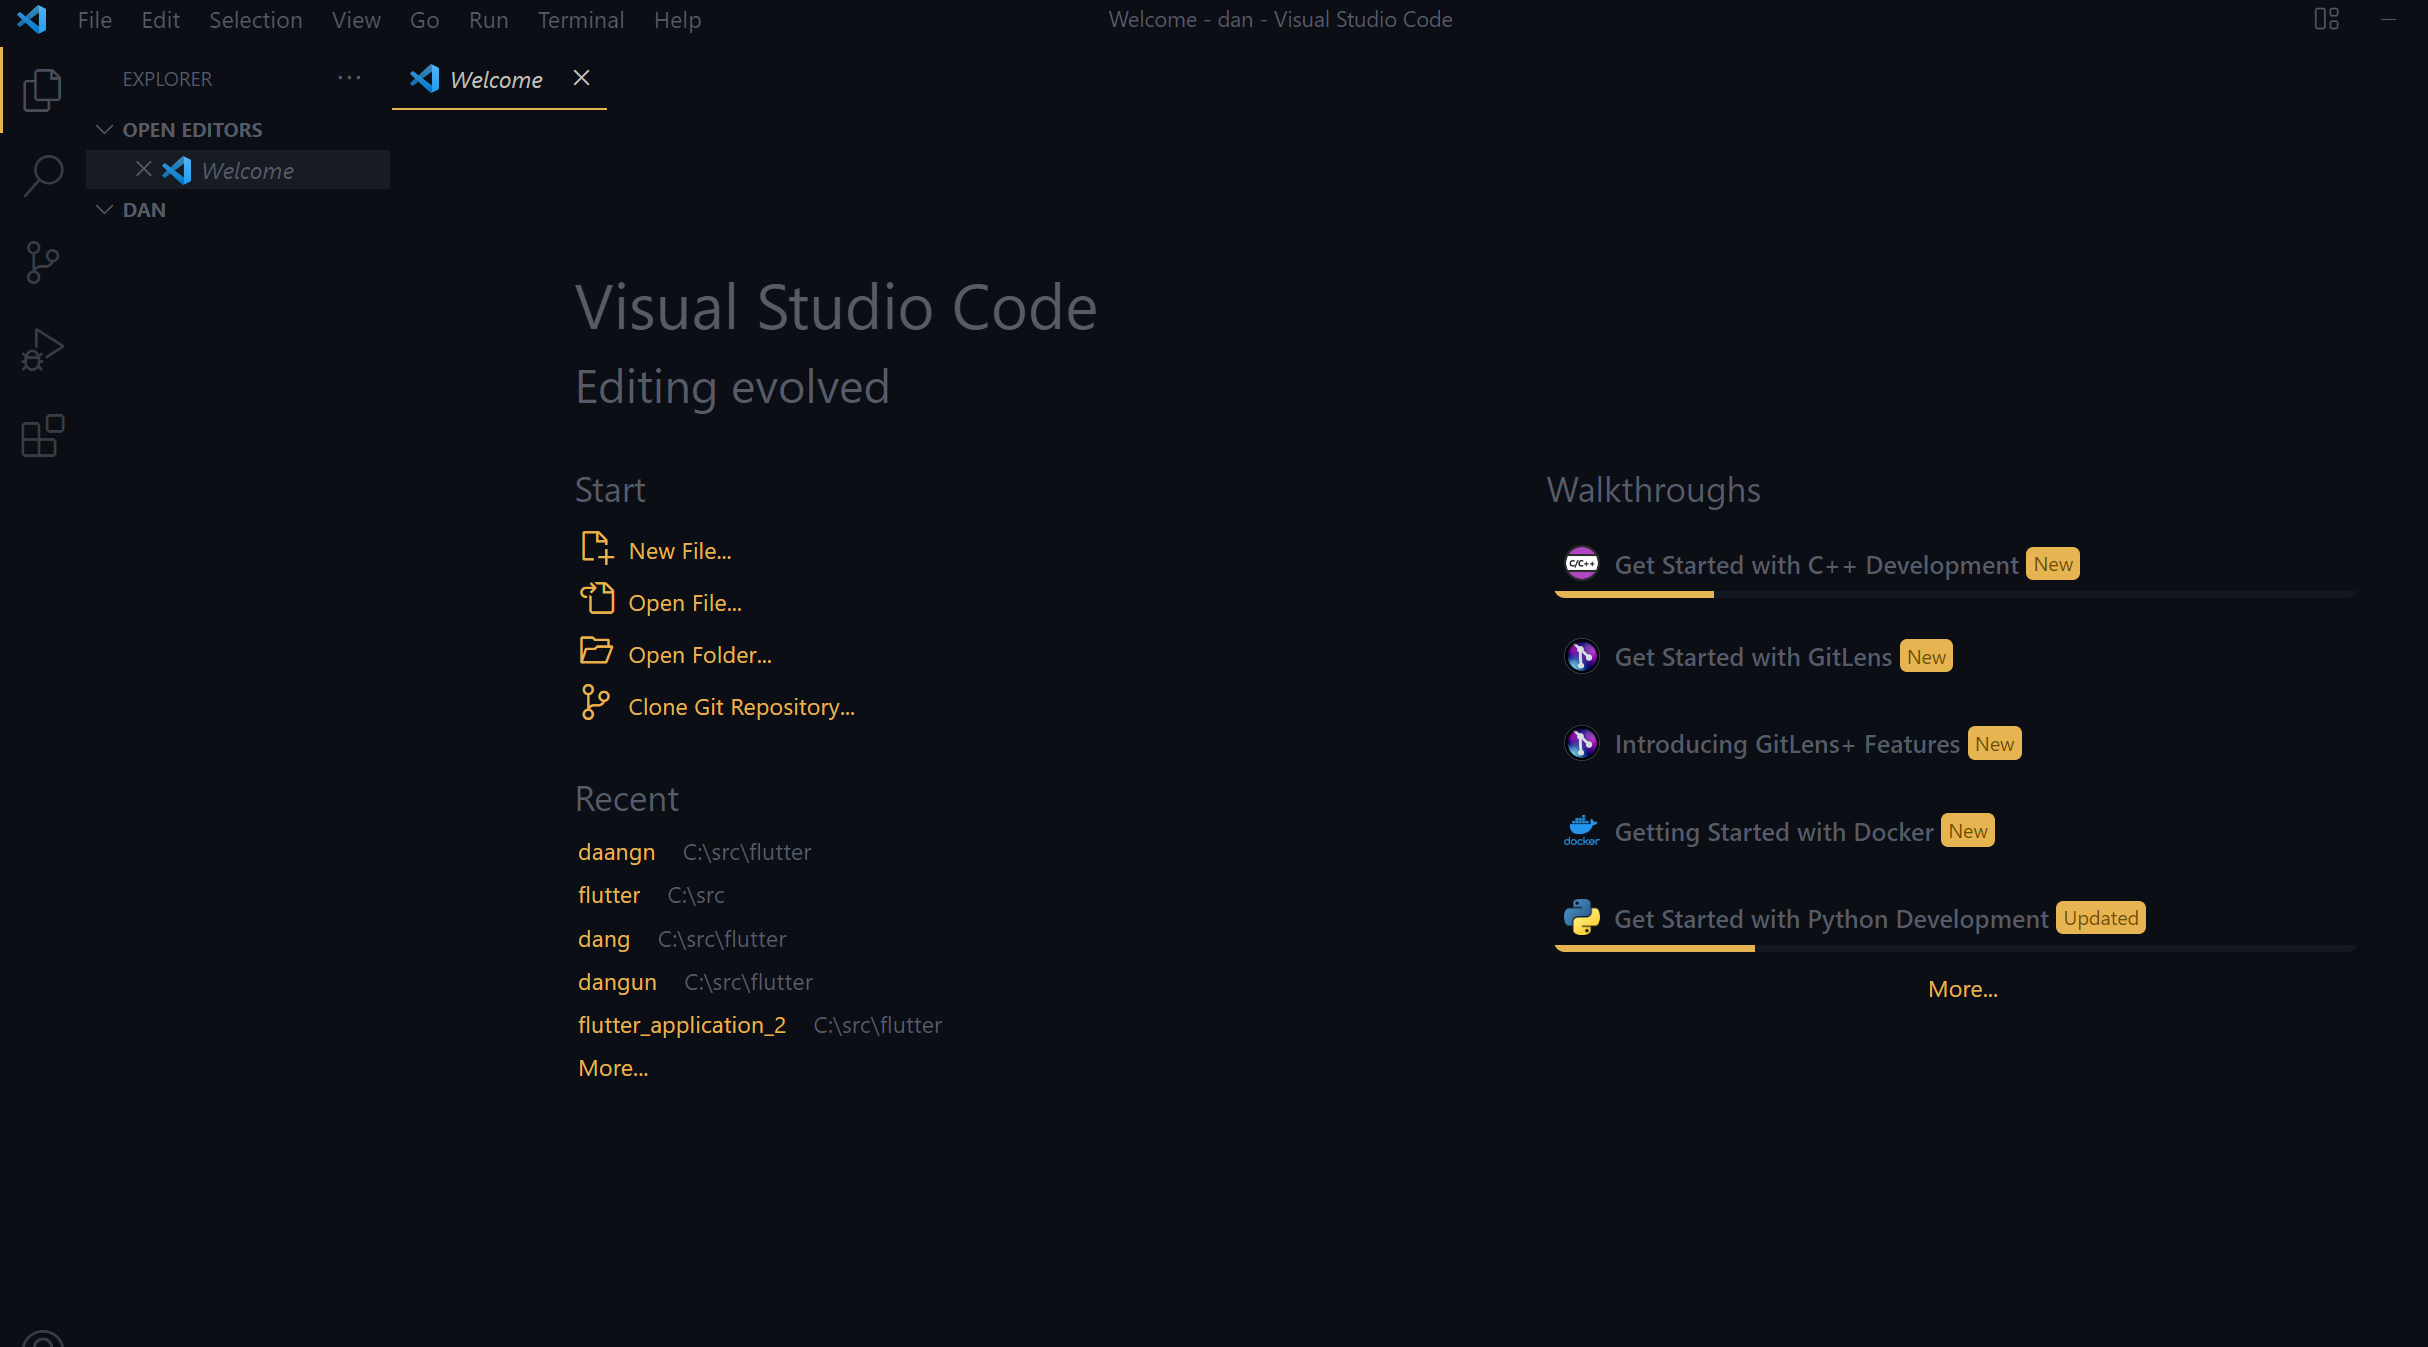
Task: Click the Clone Git Repository branch icon
Action: point(595,703)
